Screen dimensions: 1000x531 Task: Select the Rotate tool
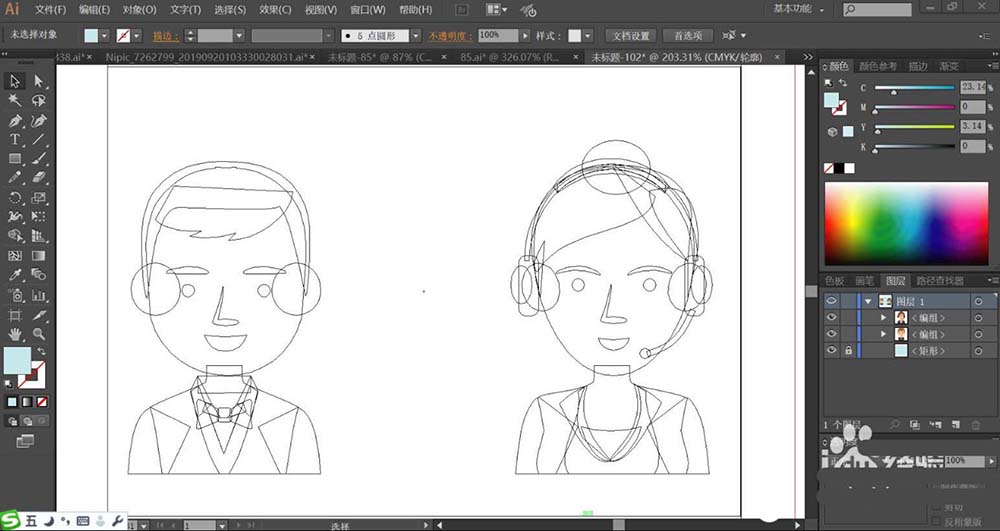click(x=15, y=198)
